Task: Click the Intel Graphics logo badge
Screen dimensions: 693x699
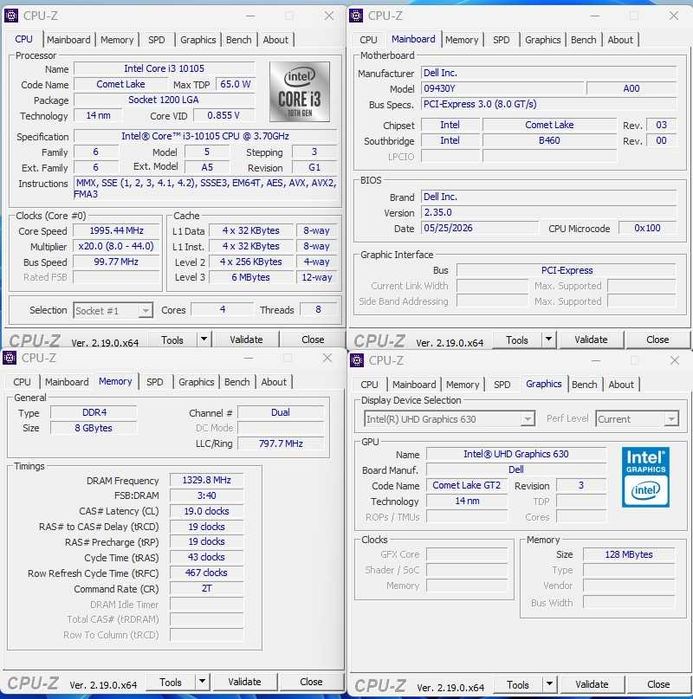Action: [645, 477]
